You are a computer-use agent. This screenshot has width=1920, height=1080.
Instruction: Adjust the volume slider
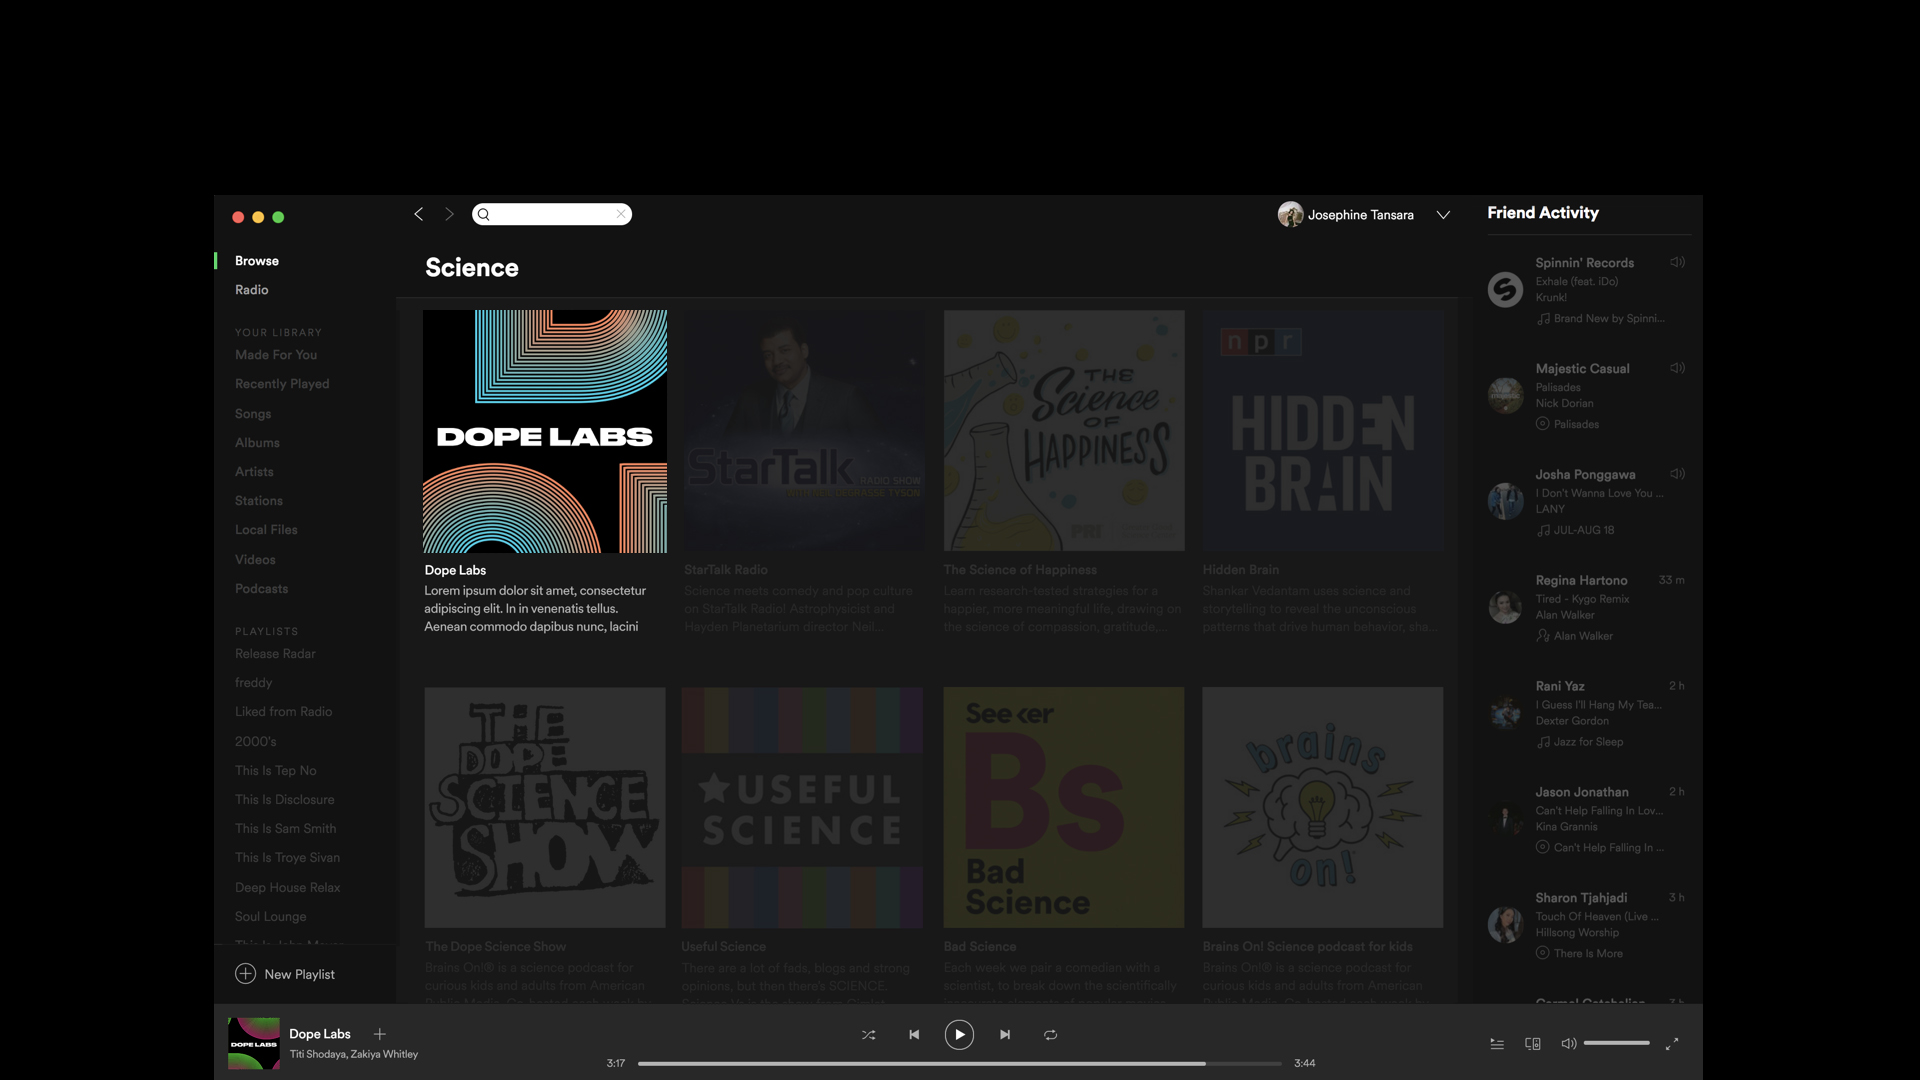pos(1617,1043)
